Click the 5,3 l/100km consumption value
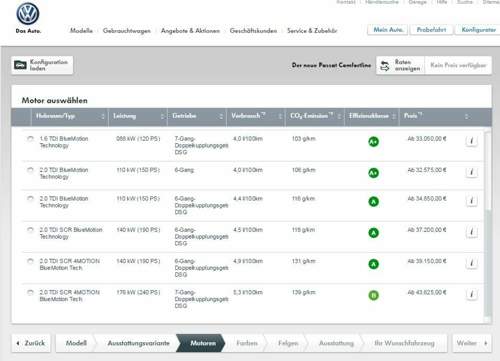 248,292
